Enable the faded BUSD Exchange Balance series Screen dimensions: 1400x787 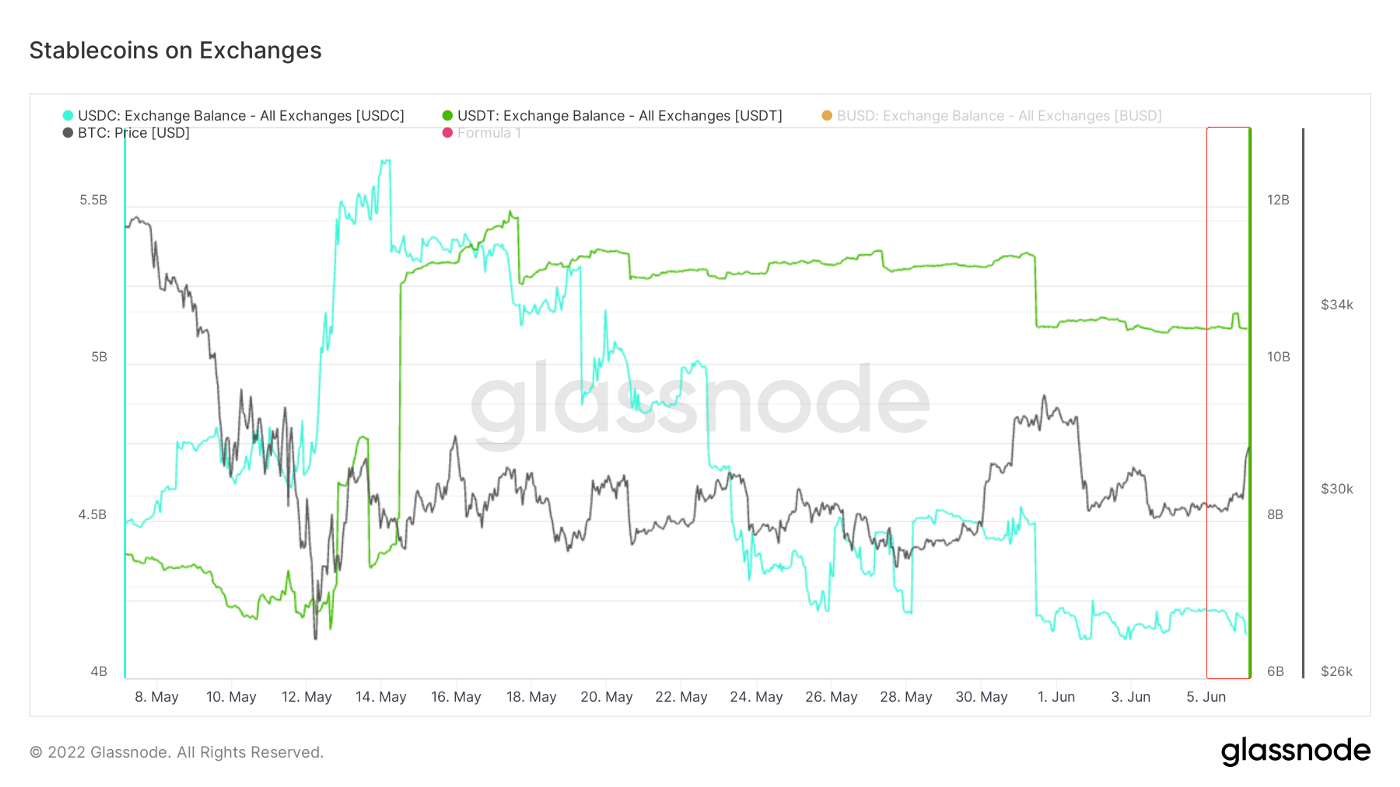point(999,116)
